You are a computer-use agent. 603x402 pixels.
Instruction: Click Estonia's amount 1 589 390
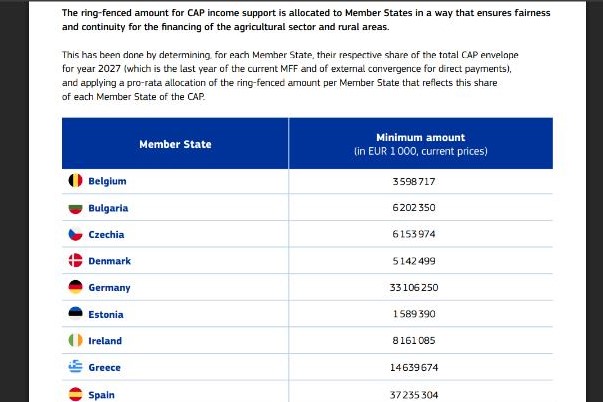tap(414, 314)
